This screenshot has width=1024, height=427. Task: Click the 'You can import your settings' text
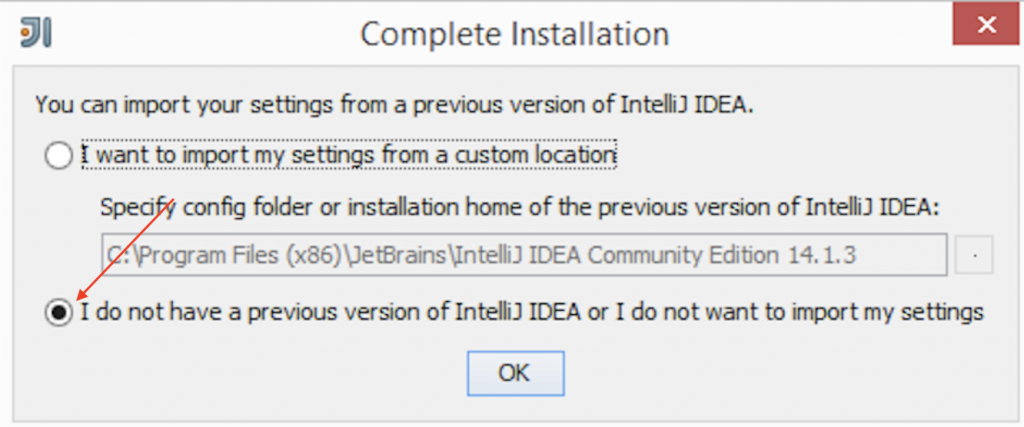click(394, 104)
